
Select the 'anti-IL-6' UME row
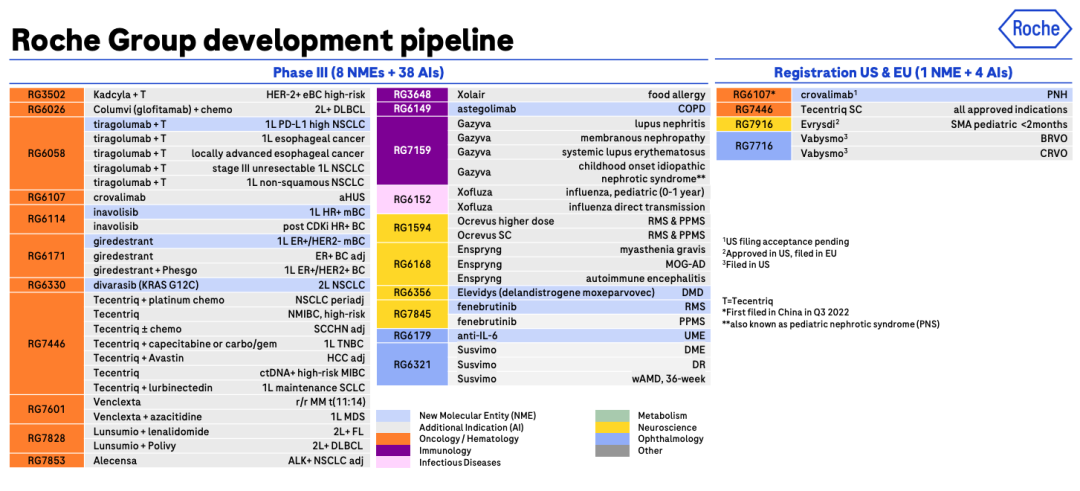pyautogui.click(x=578, y=335)
